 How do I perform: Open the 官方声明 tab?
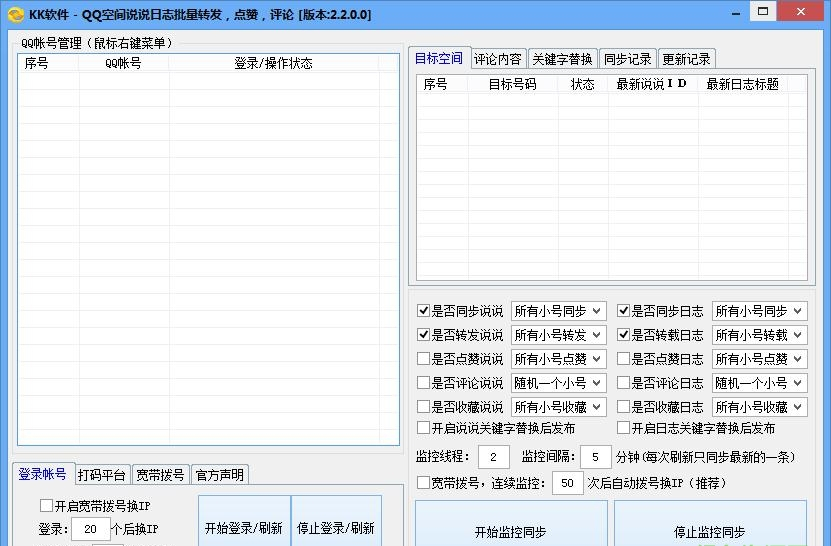[219, 474]
